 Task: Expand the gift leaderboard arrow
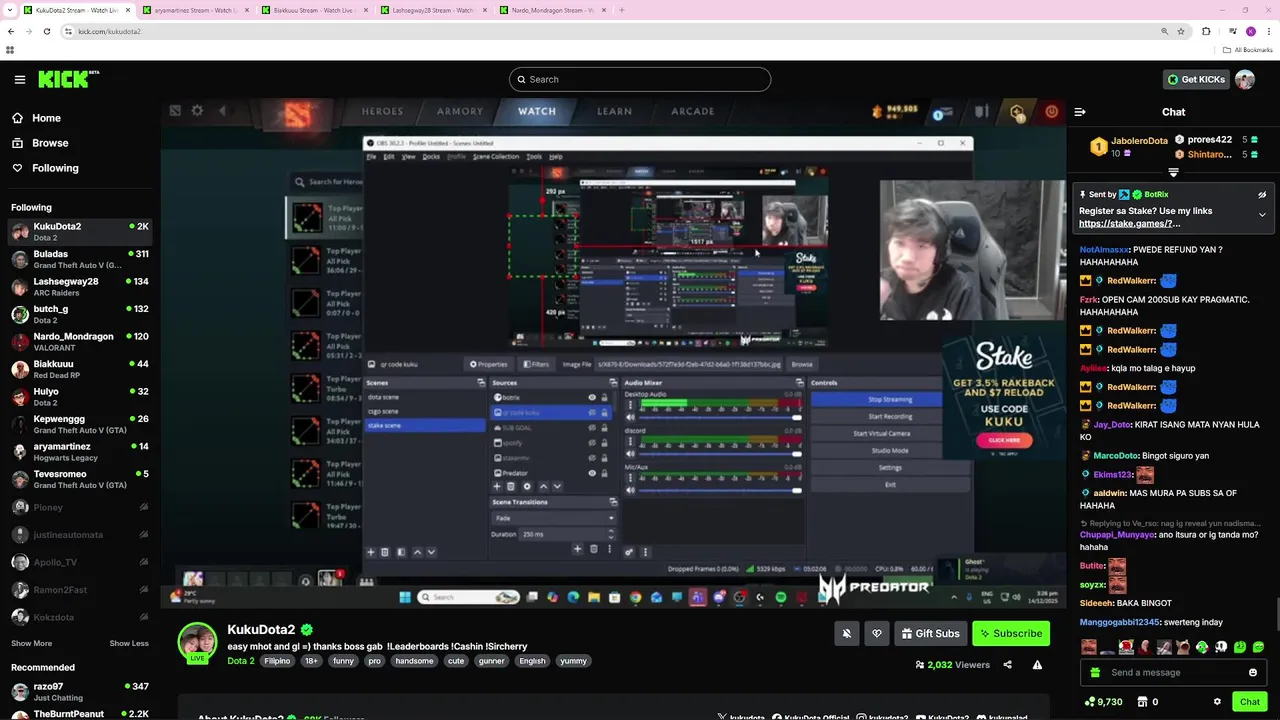1174,172
